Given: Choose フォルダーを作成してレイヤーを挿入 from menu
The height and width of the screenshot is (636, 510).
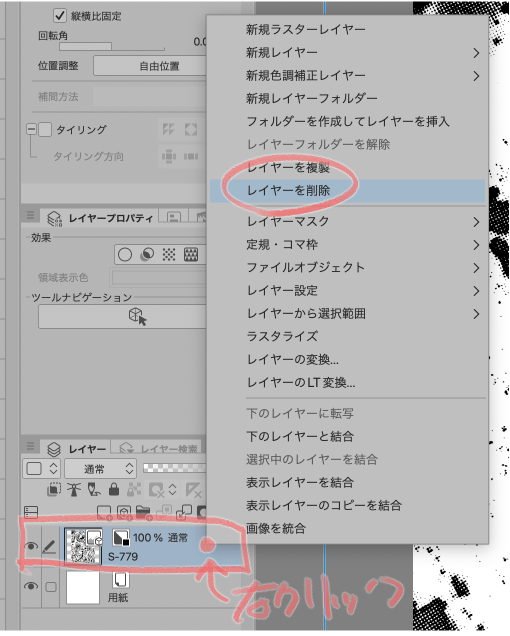Looking at the screenshot, I should [347, 122].
